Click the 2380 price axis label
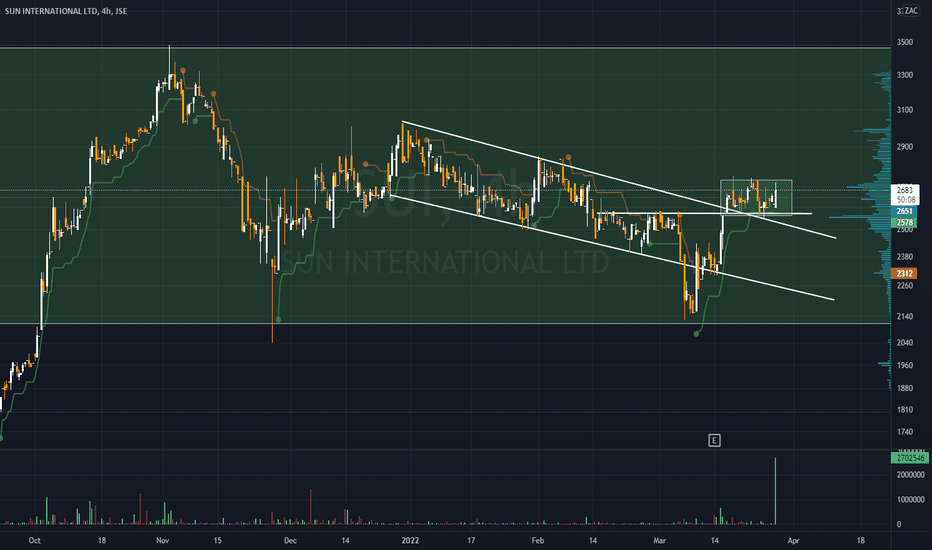The height and width of the screenshot is (550, 932). (905, 257)
